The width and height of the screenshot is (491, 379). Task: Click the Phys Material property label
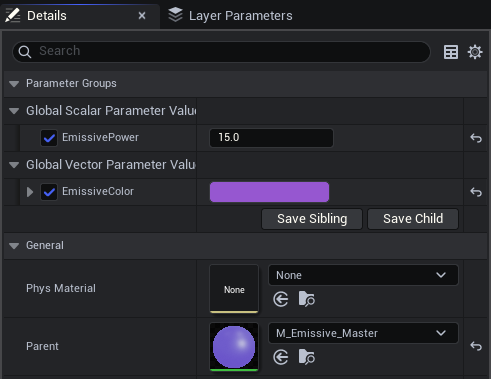coord(61,288)
